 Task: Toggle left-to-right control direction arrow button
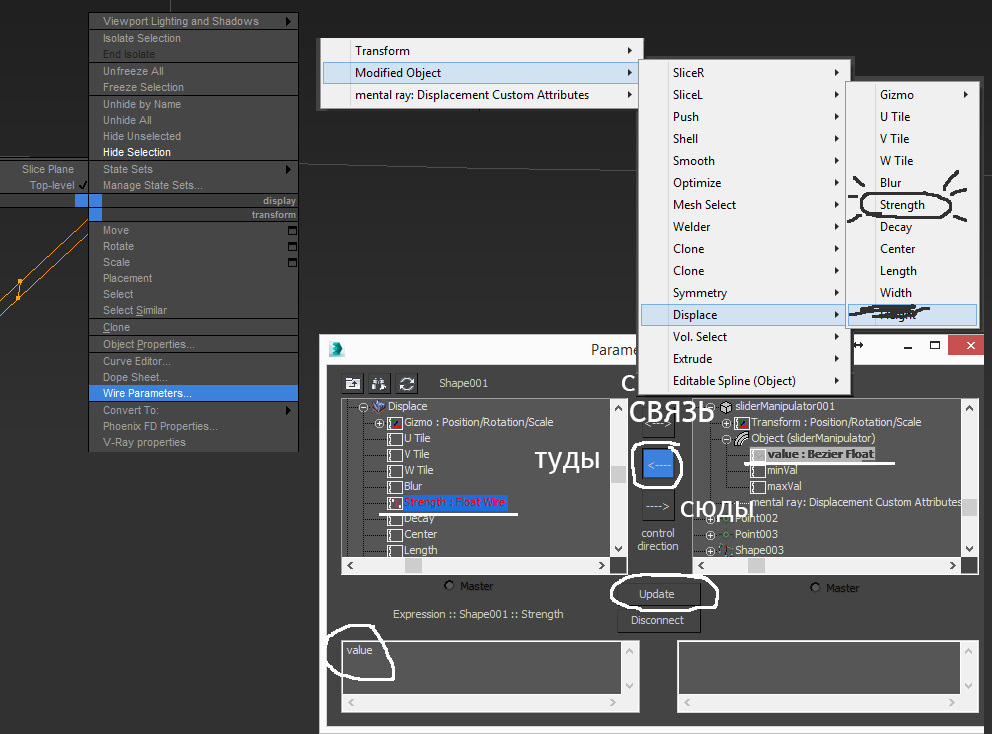click(659, 506)
